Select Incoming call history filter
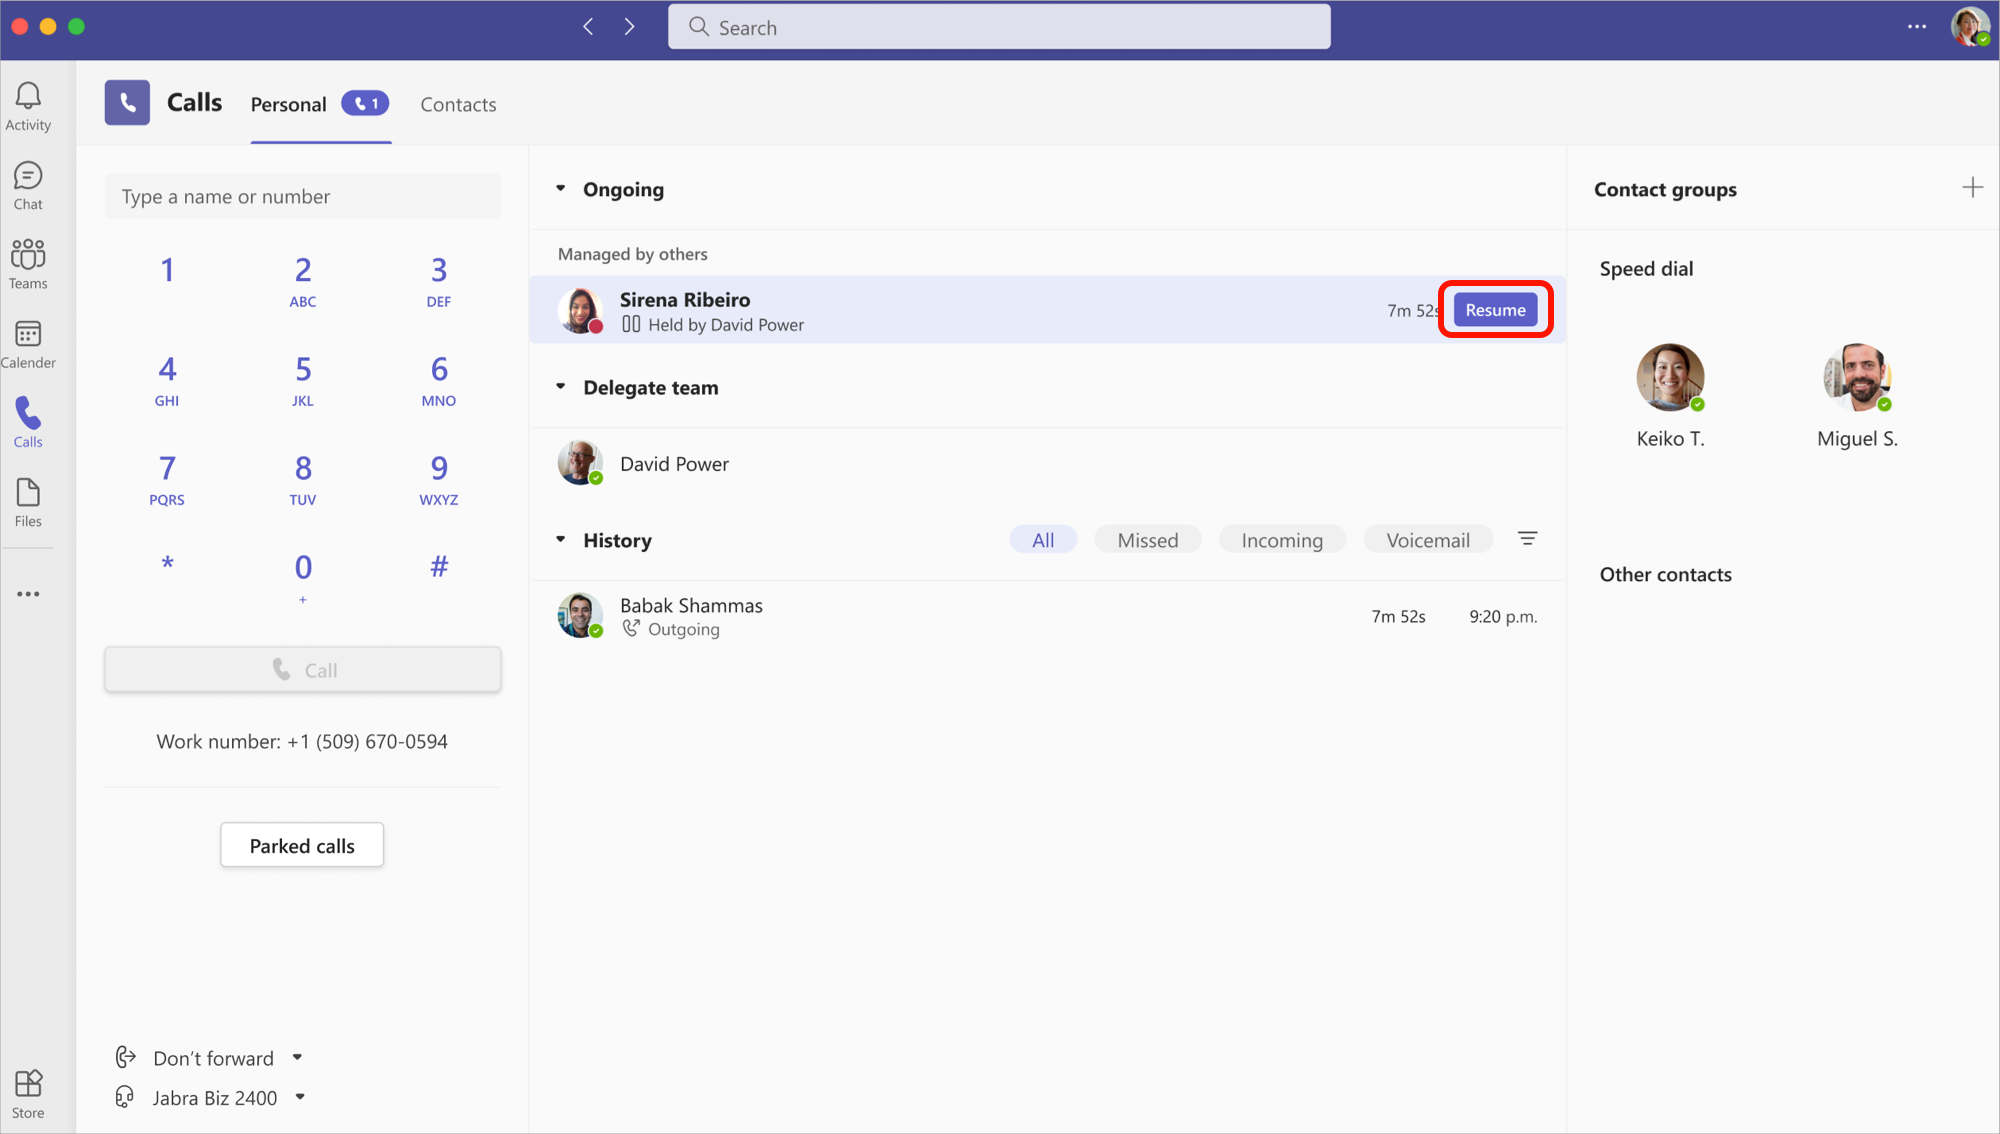 [1280, 538]
